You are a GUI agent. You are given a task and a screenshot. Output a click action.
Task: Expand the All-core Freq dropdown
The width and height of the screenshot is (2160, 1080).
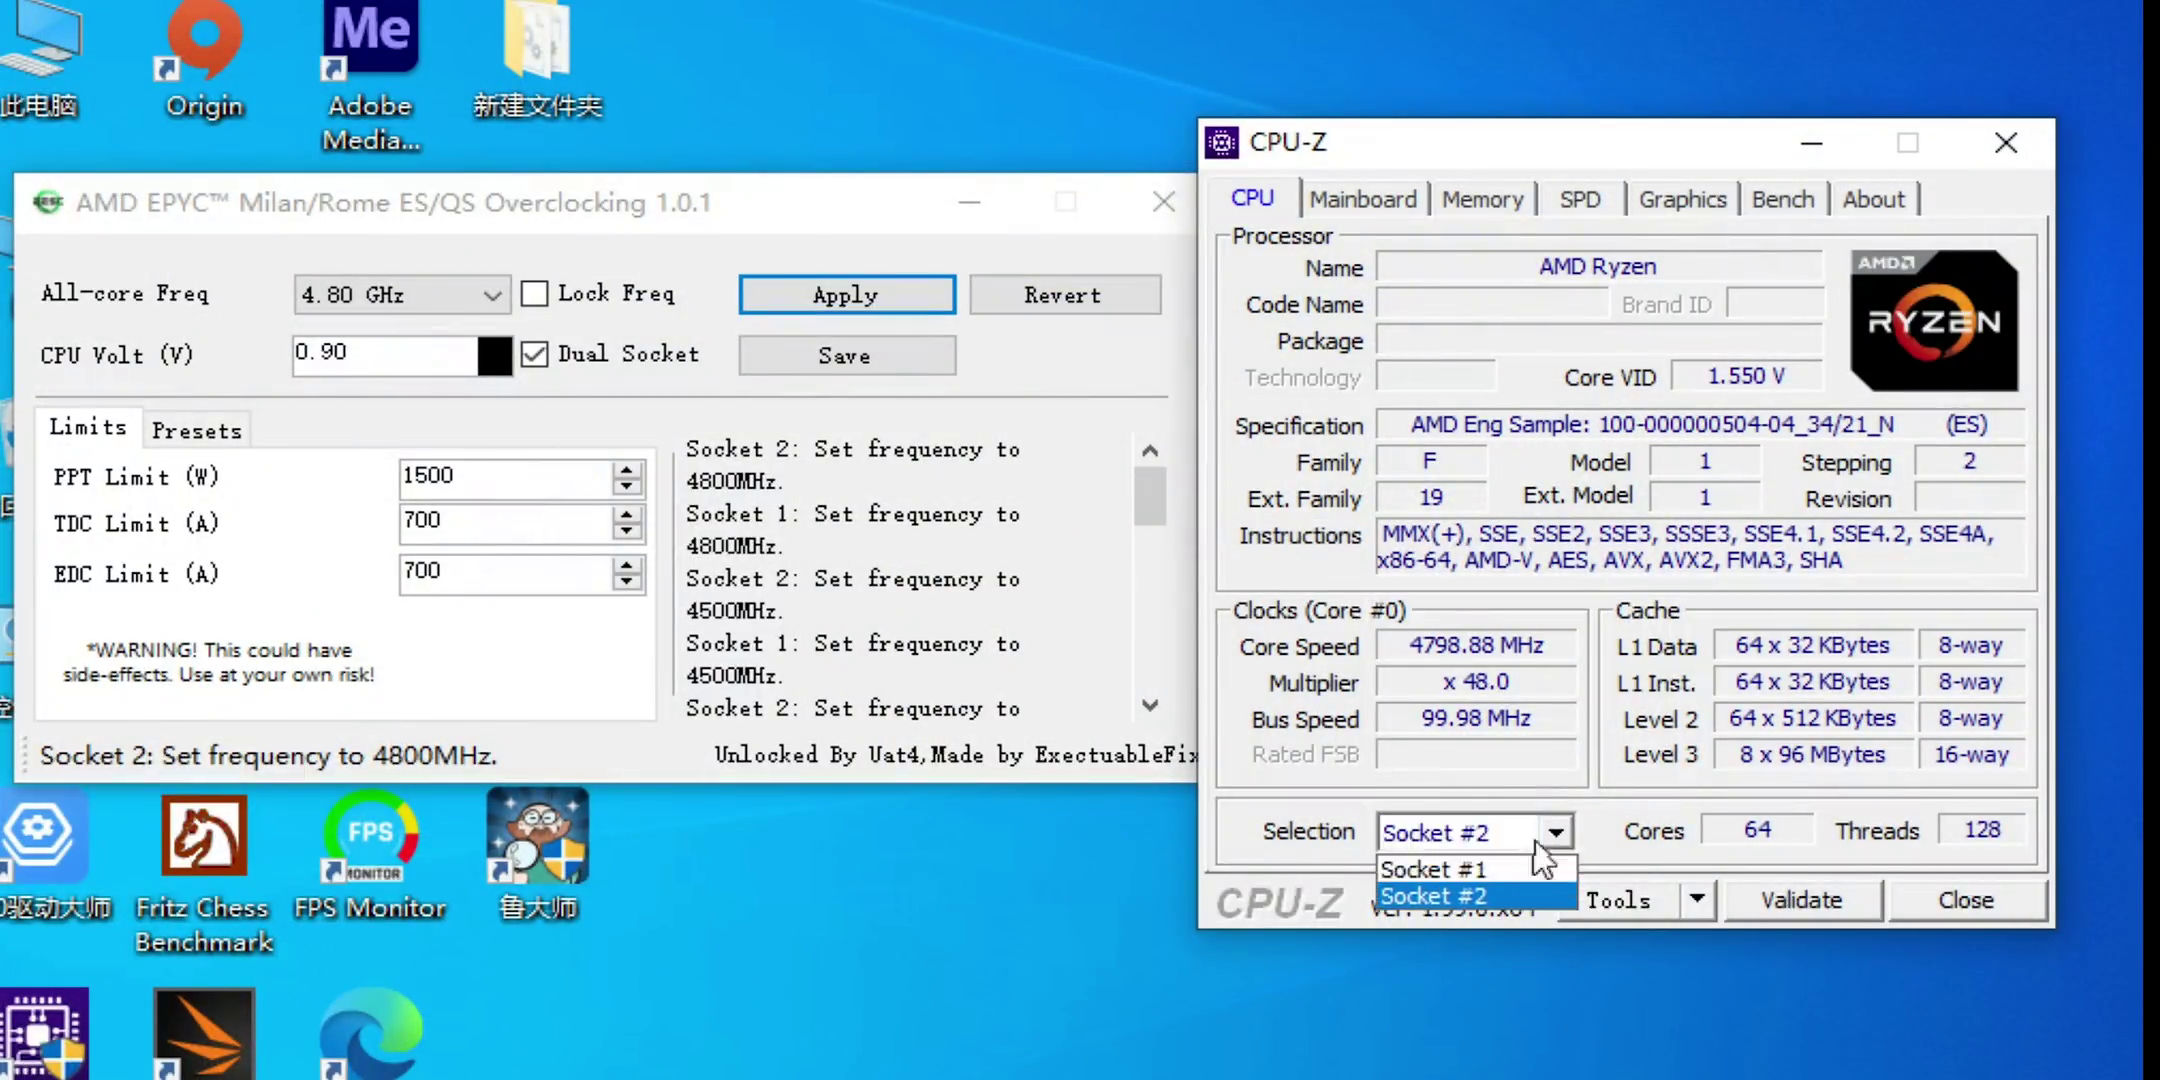(491, 295)
